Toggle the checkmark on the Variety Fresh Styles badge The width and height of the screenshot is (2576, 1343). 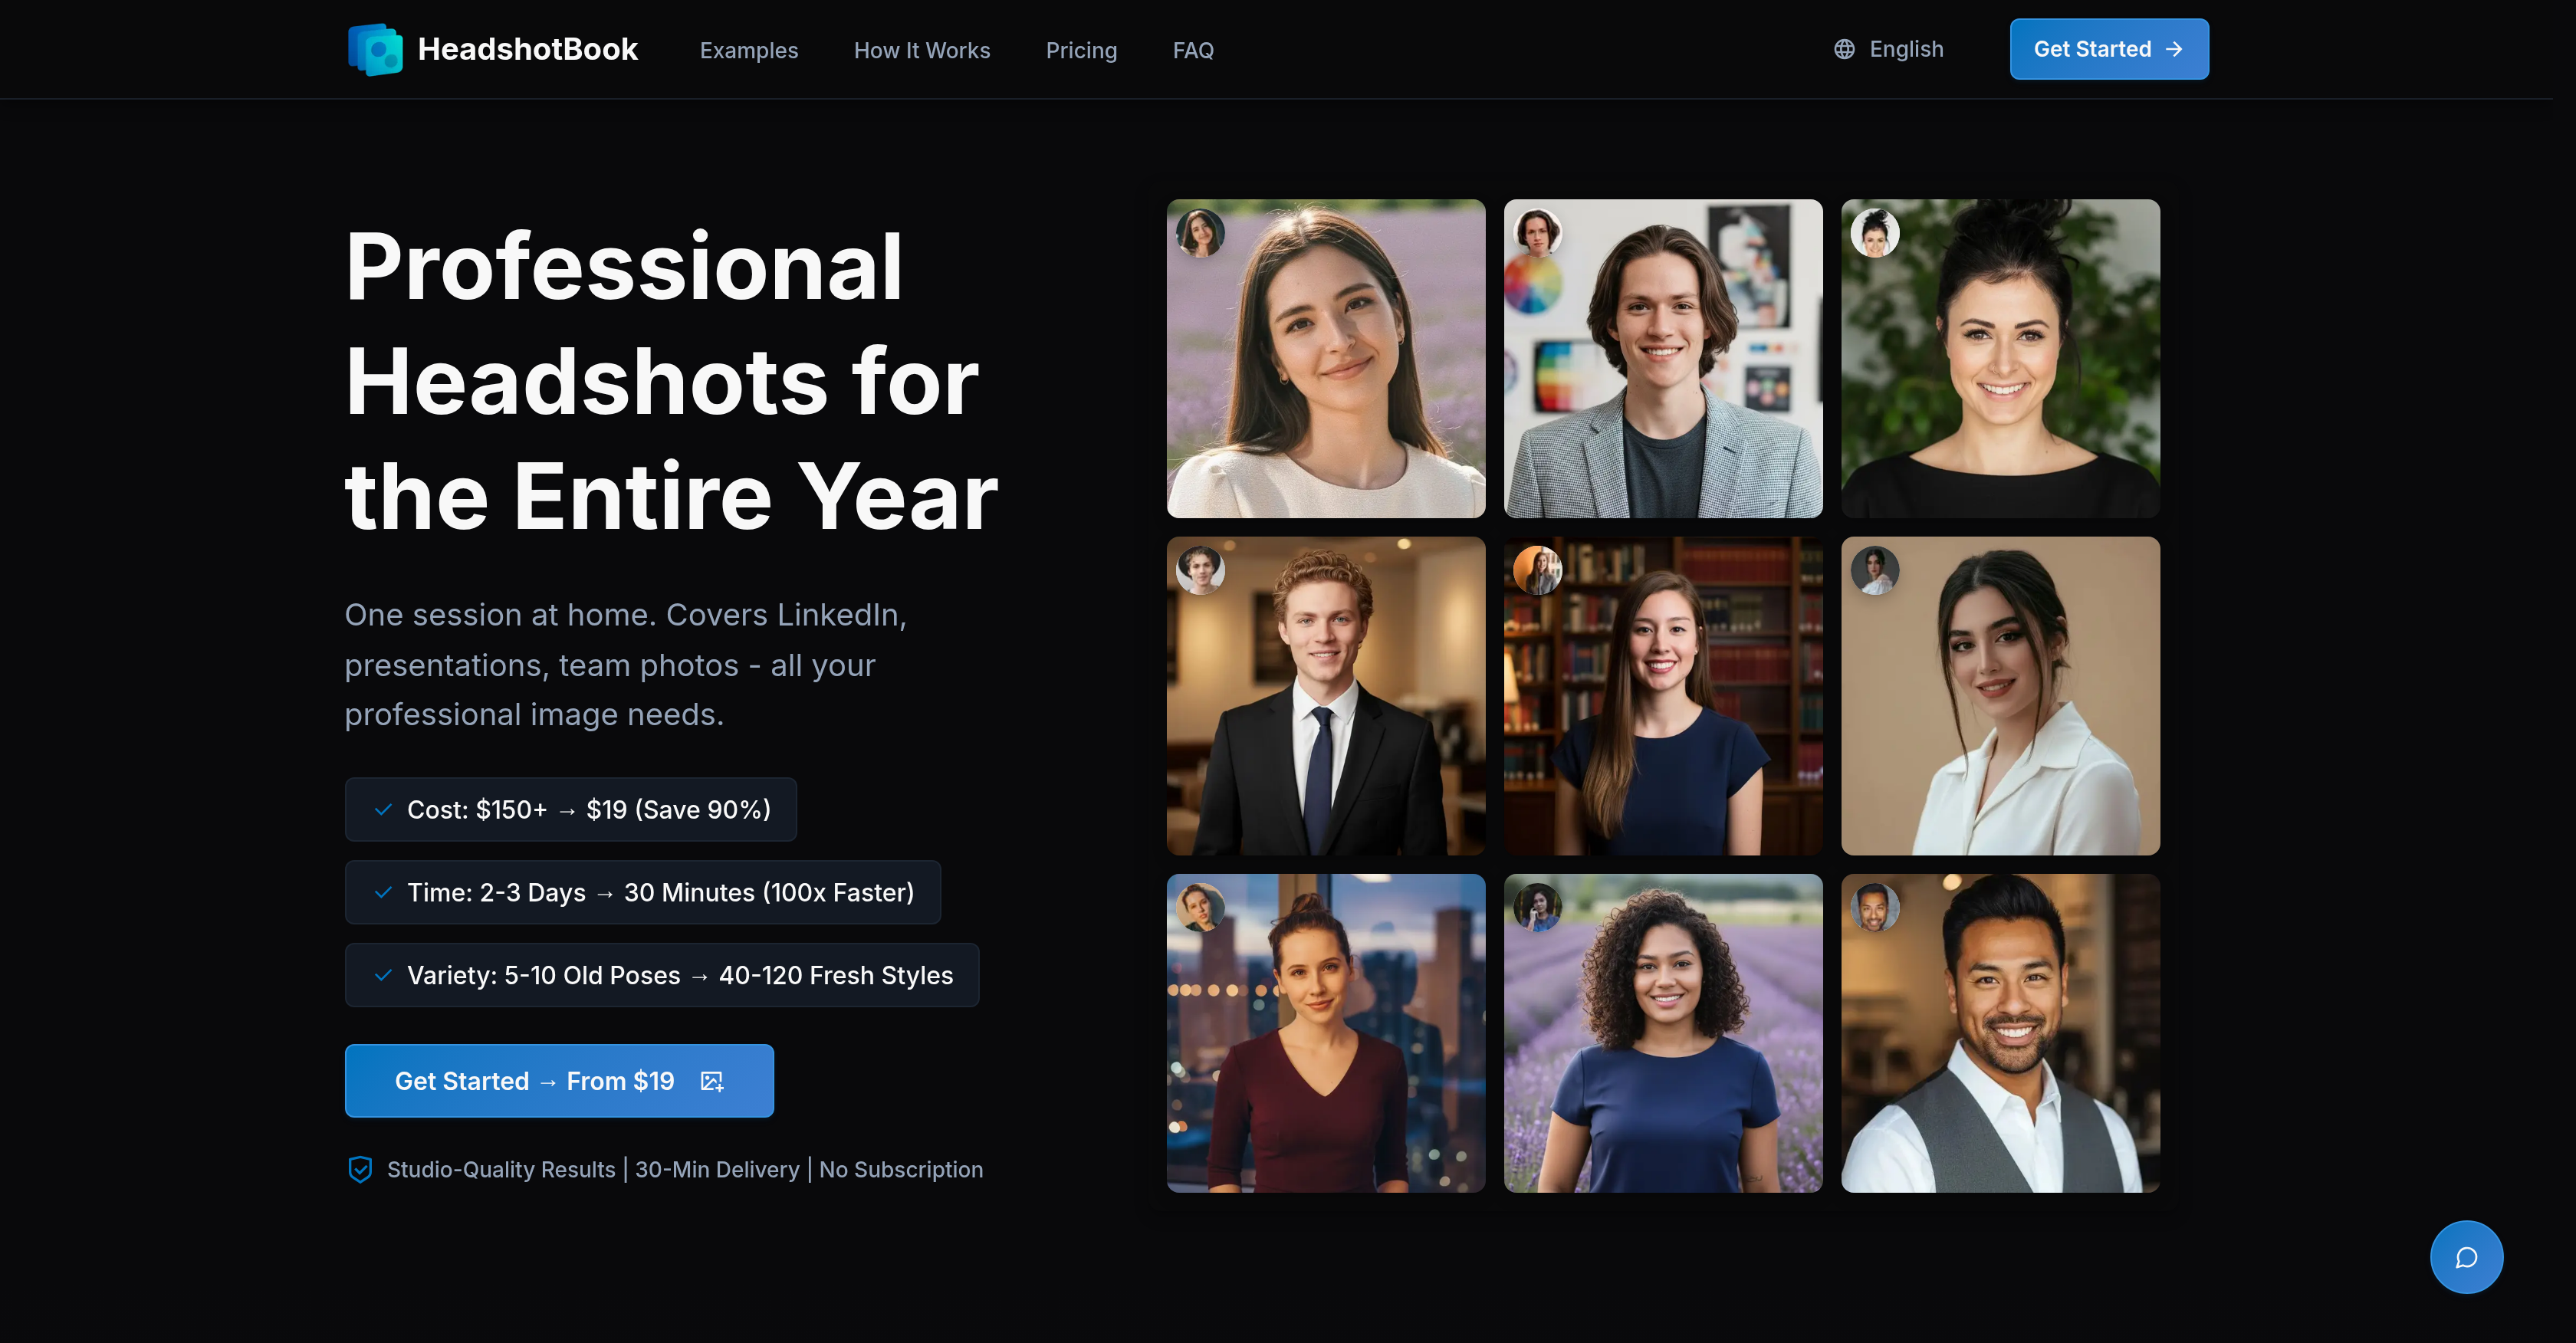[382, 975]
